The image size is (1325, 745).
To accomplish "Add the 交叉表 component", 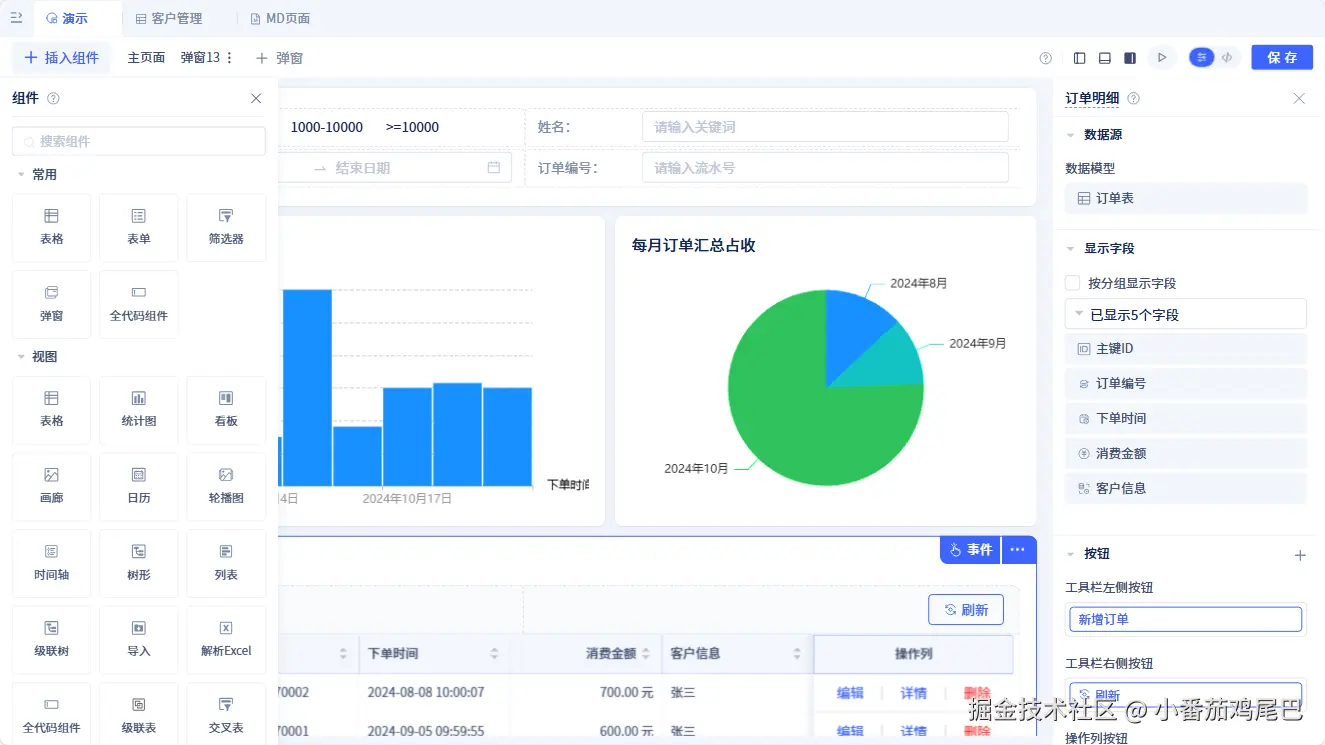I will [226, 714].
